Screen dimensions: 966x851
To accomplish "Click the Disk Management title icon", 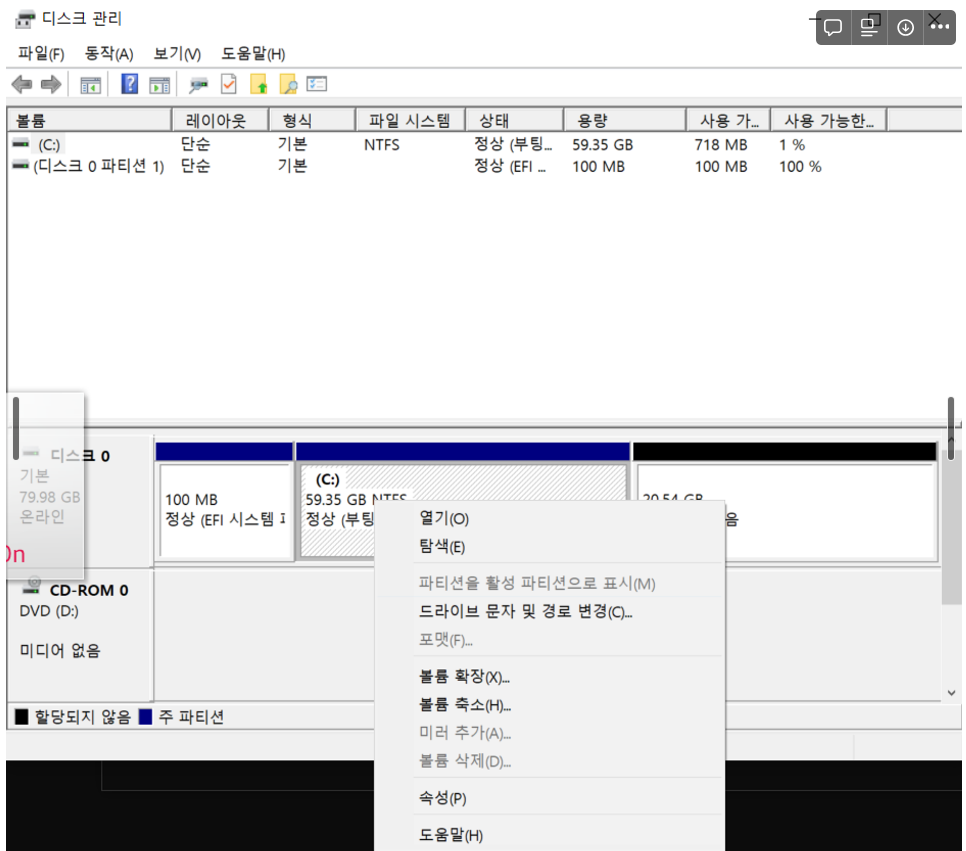I will 25,19.
